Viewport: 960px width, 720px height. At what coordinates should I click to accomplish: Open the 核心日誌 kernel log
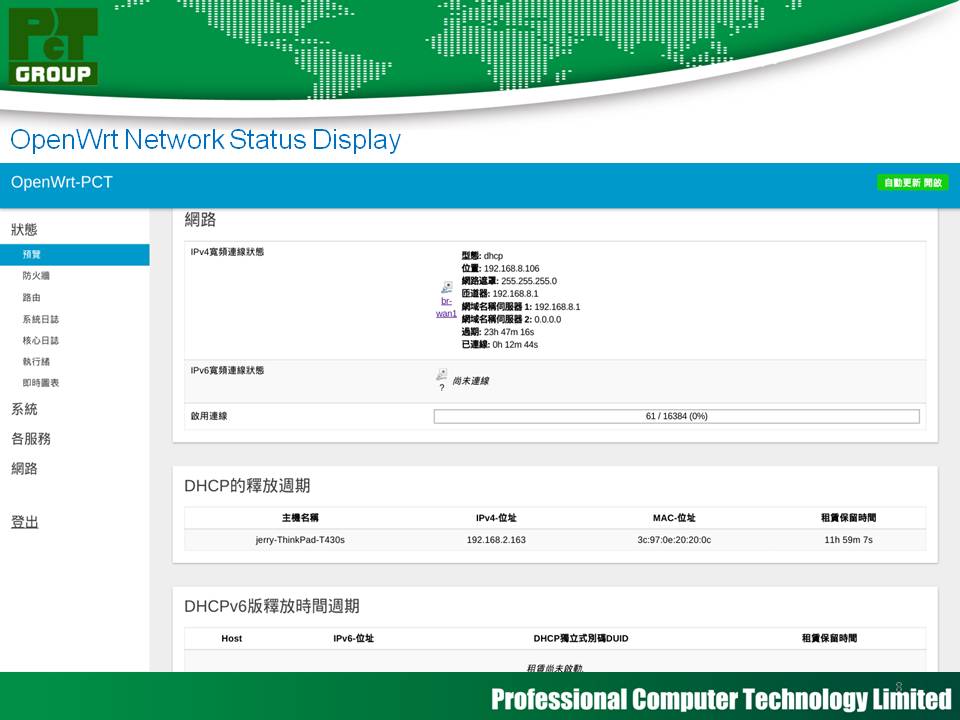(x=41, y=341)
